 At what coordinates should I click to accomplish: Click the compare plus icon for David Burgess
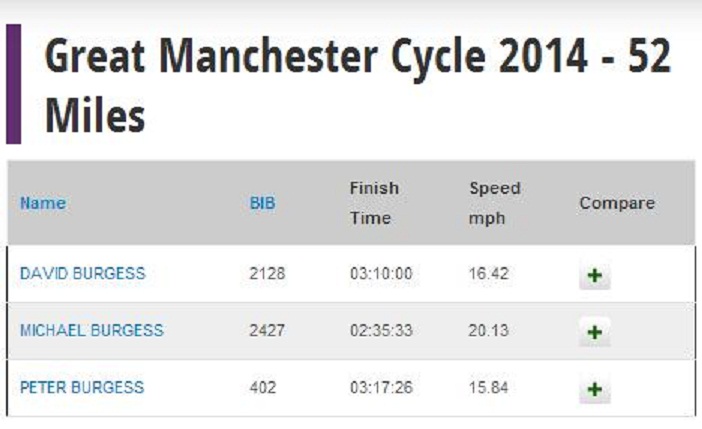click(x=594, y=276)
